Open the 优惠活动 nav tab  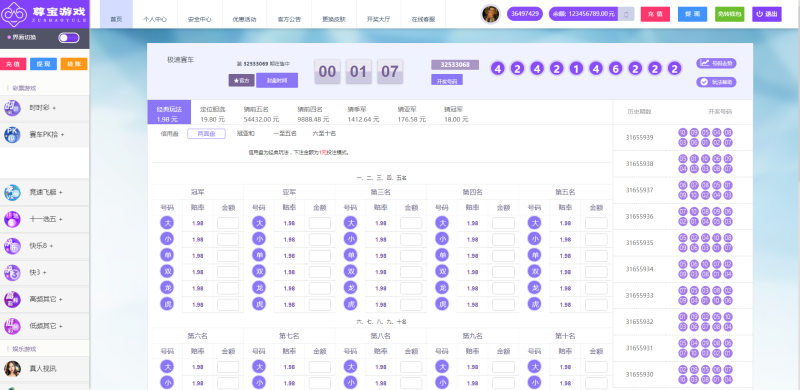pyautogui.click(x=244, y=14)
